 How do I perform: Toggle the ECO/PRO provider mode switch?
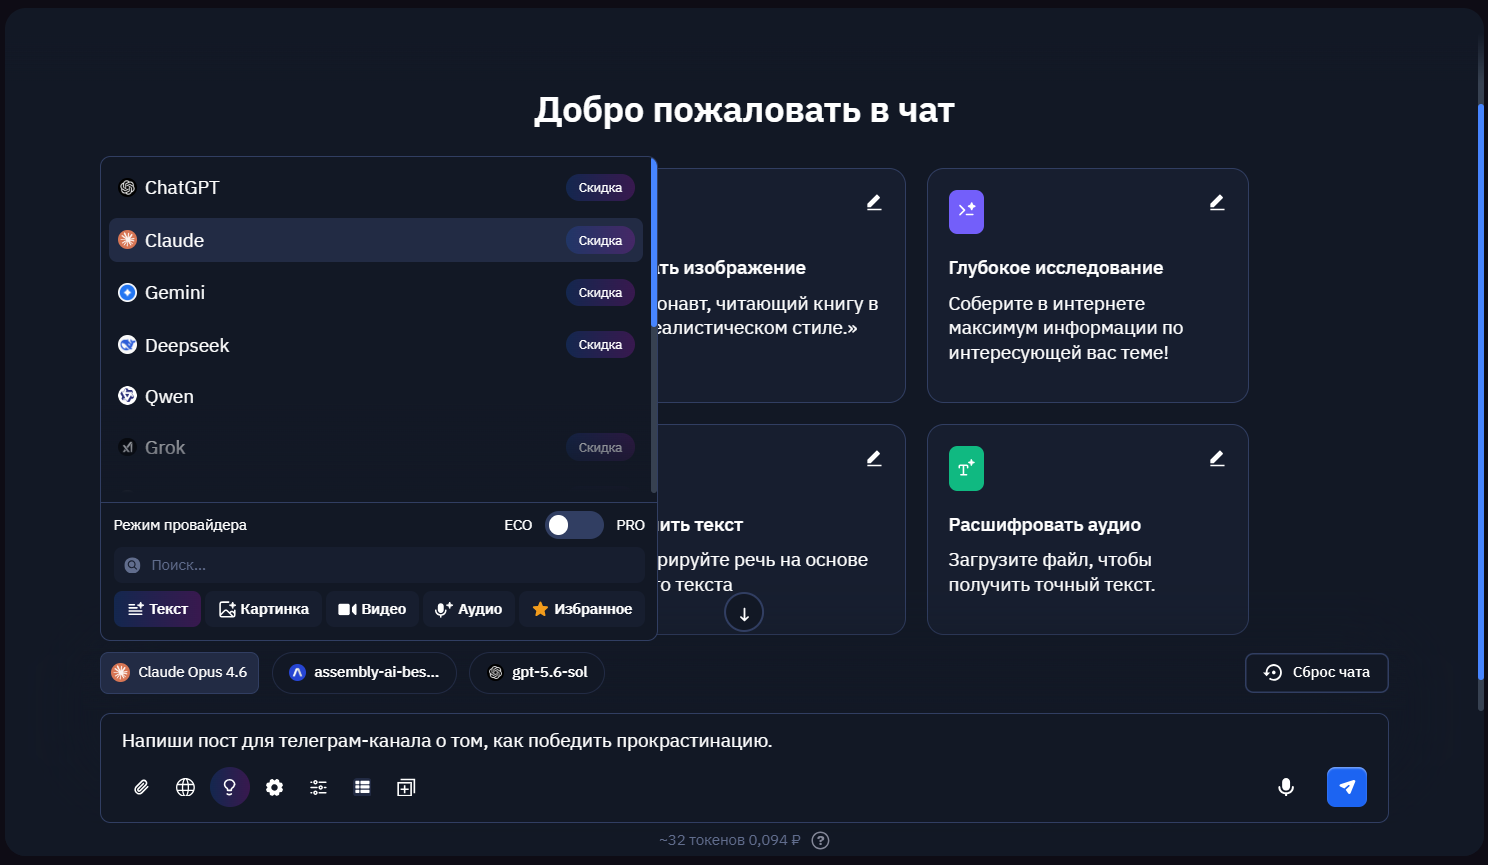[x=574, y=525]
